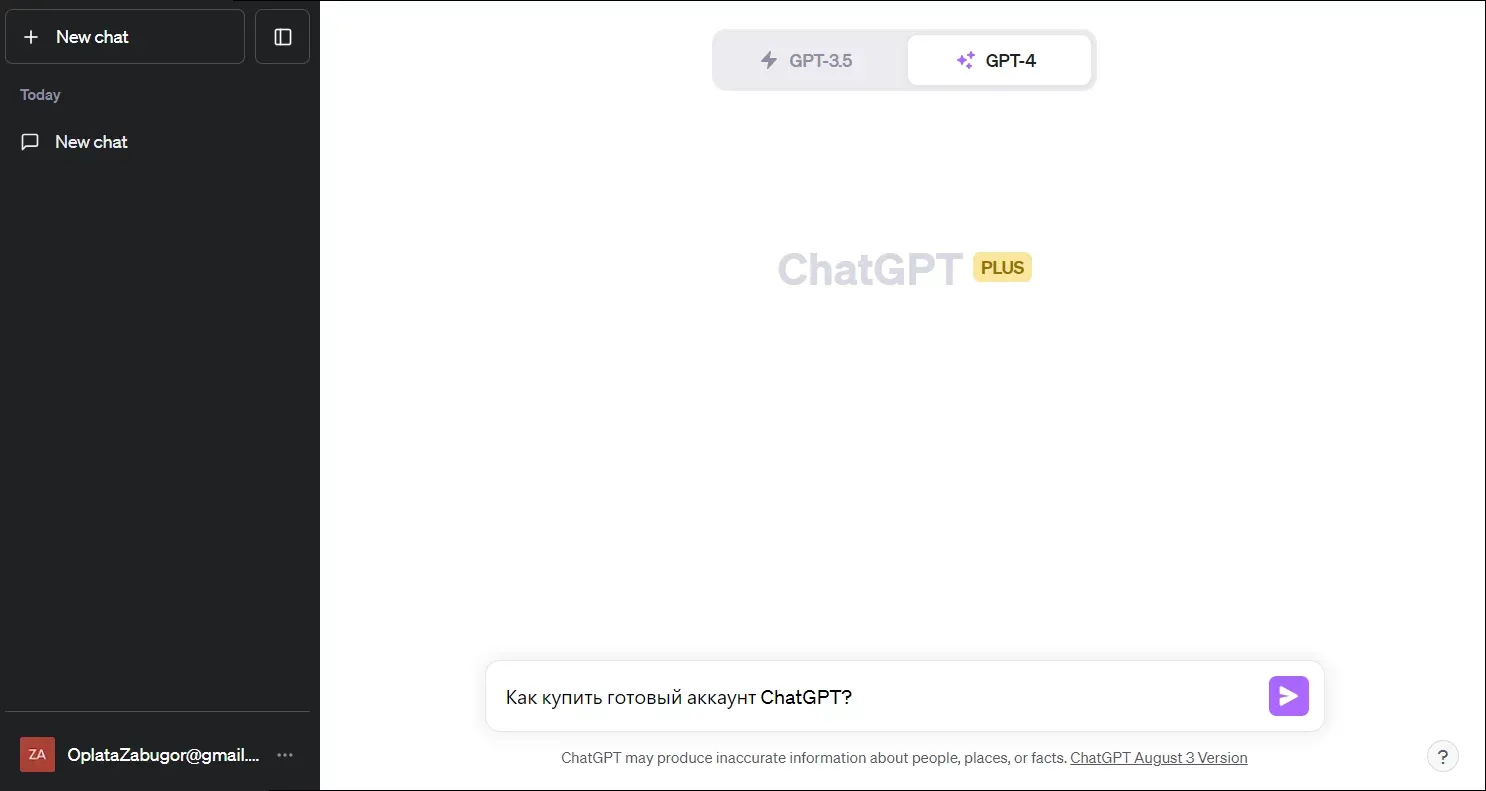Viewport: 1486px width, 791px height.
Task: Click the plus icon beside New chat
Action: pos(31,37)
